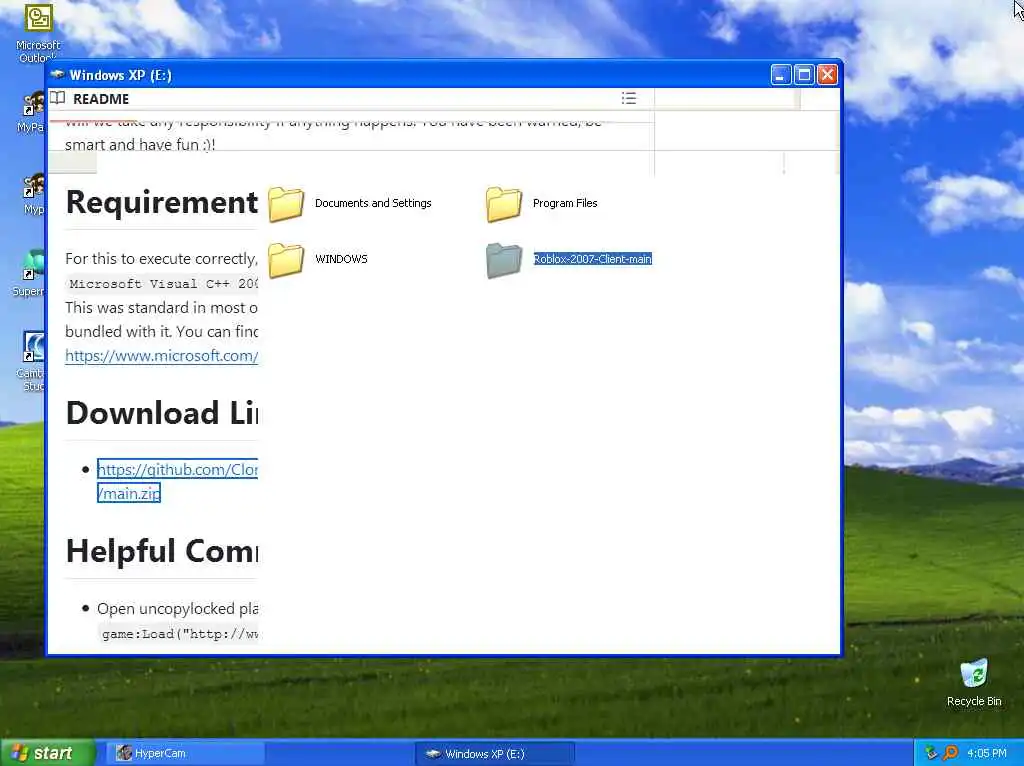This screenshot has height=766, width=1024.
Task: Minimize the Windows XP (E:) window
Action: click(780, 75)
